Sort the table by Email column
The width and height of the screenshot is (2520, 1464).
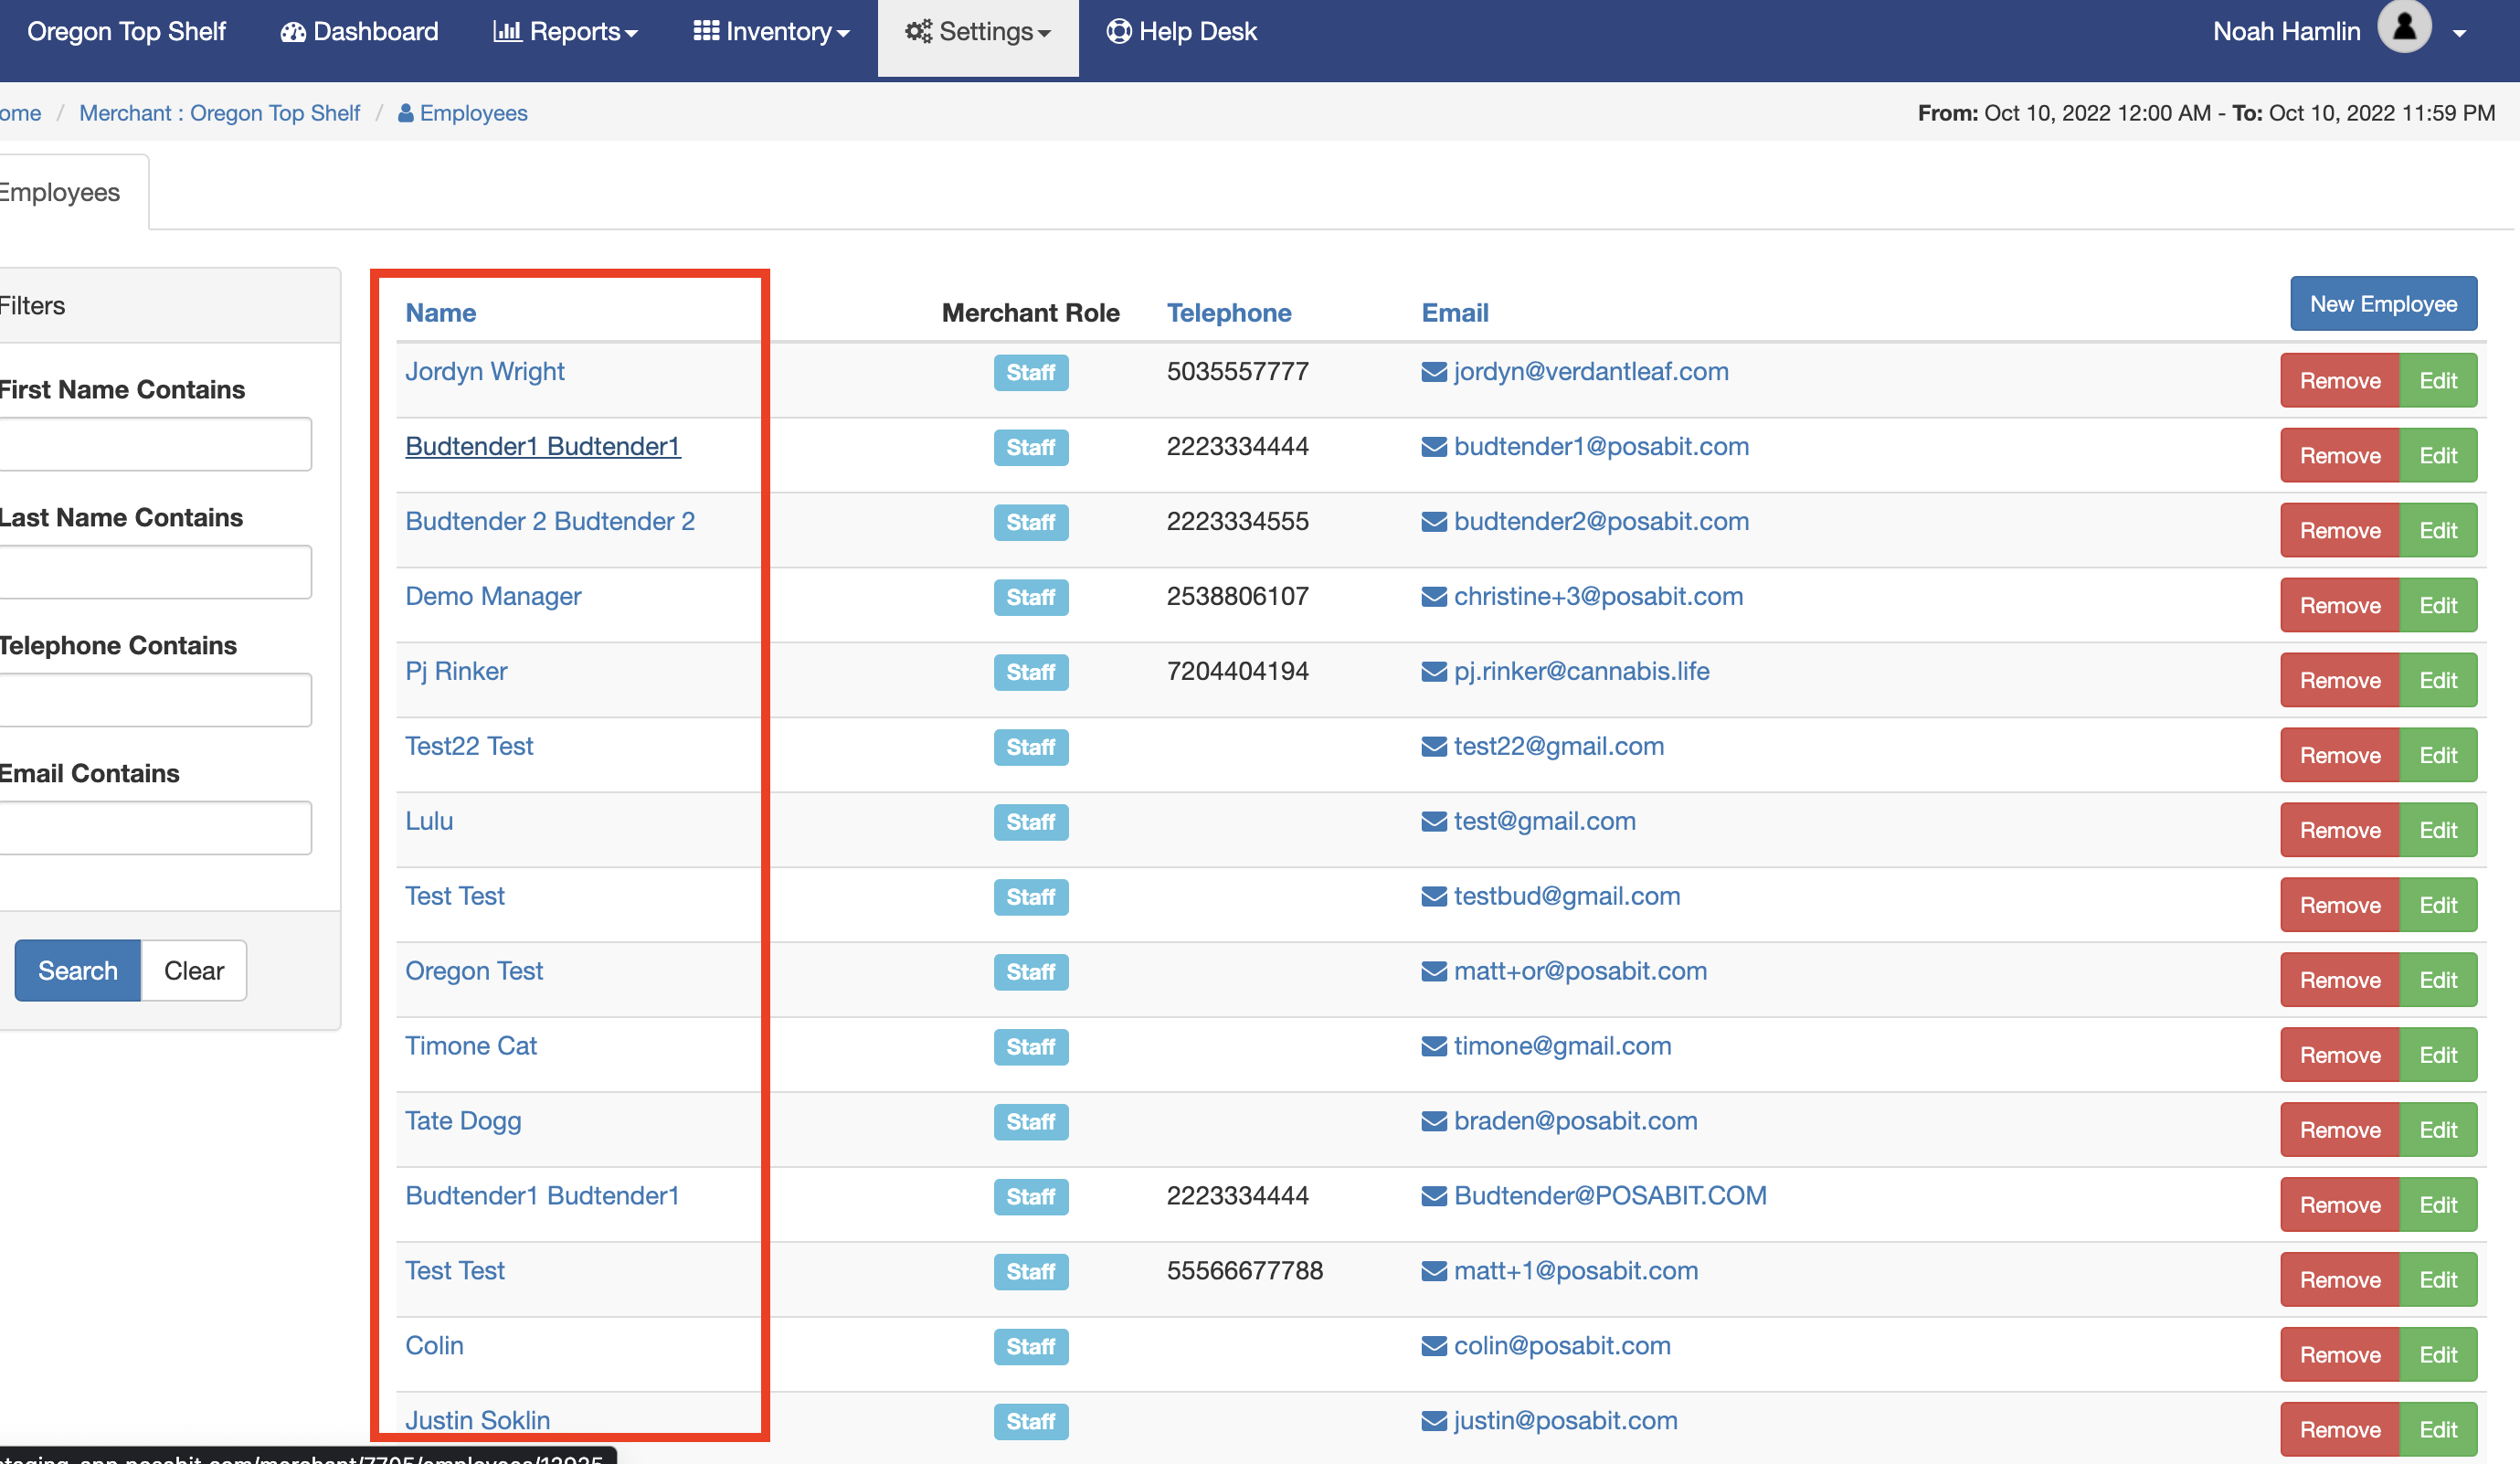pos(1455,313)
